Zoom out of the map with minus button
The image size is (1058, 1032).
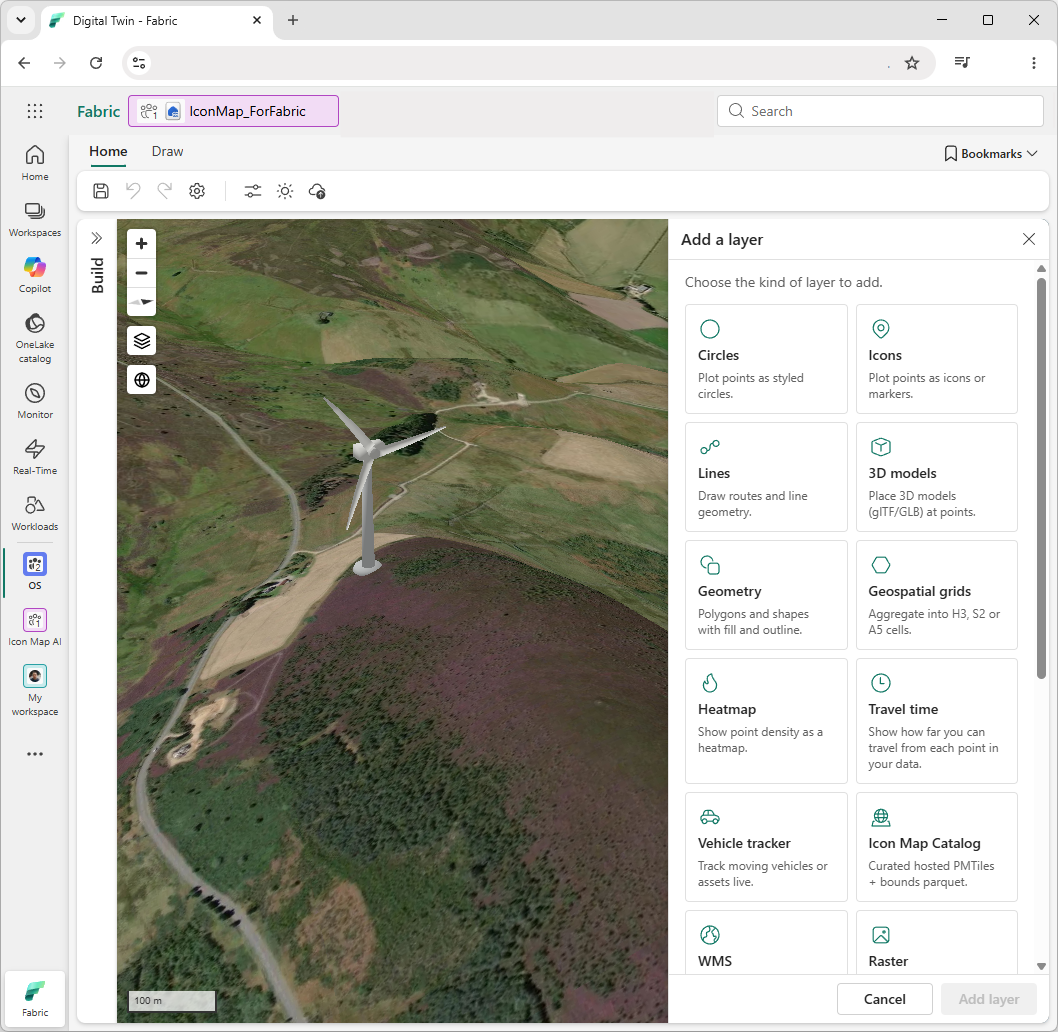click(142, 273)
